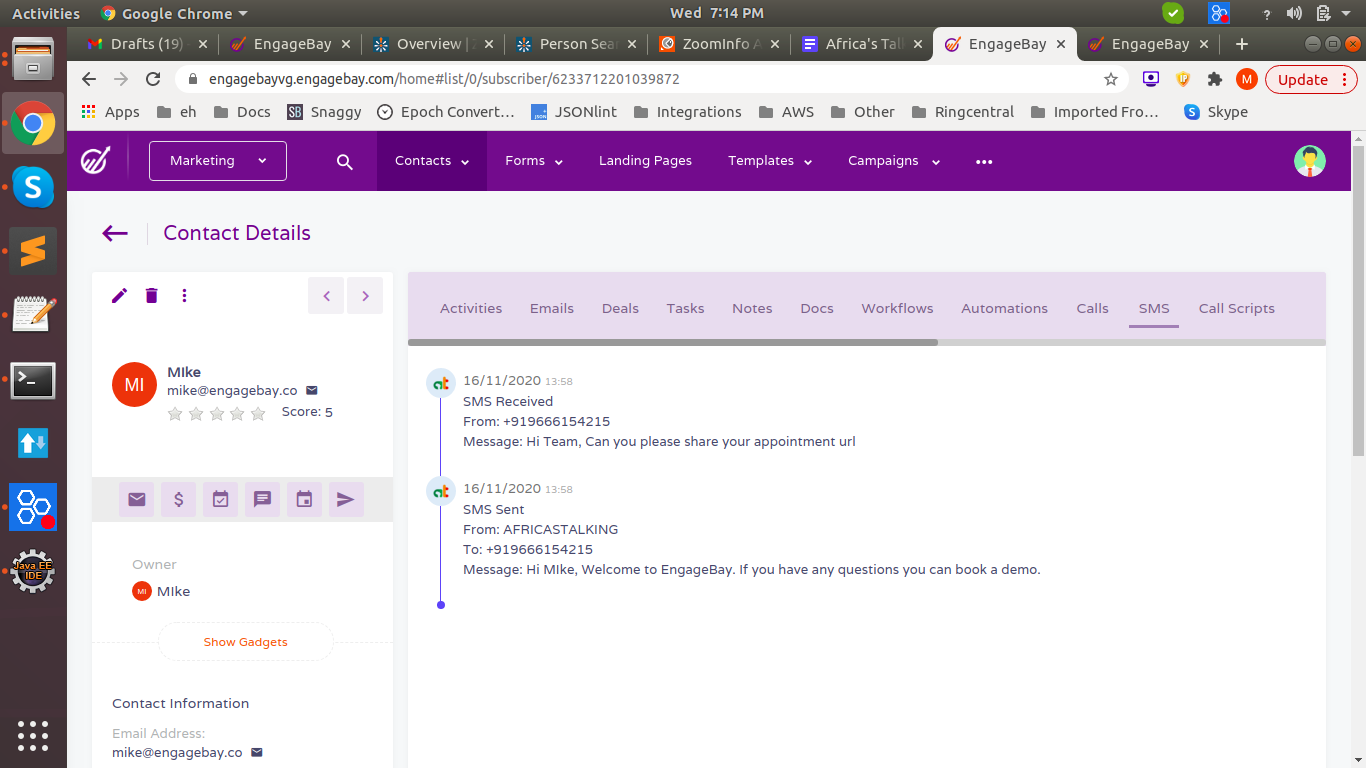Click the third rating star for Mike
The height and width of the screenshot is (768, 1366).
click(x=217, y=413)
